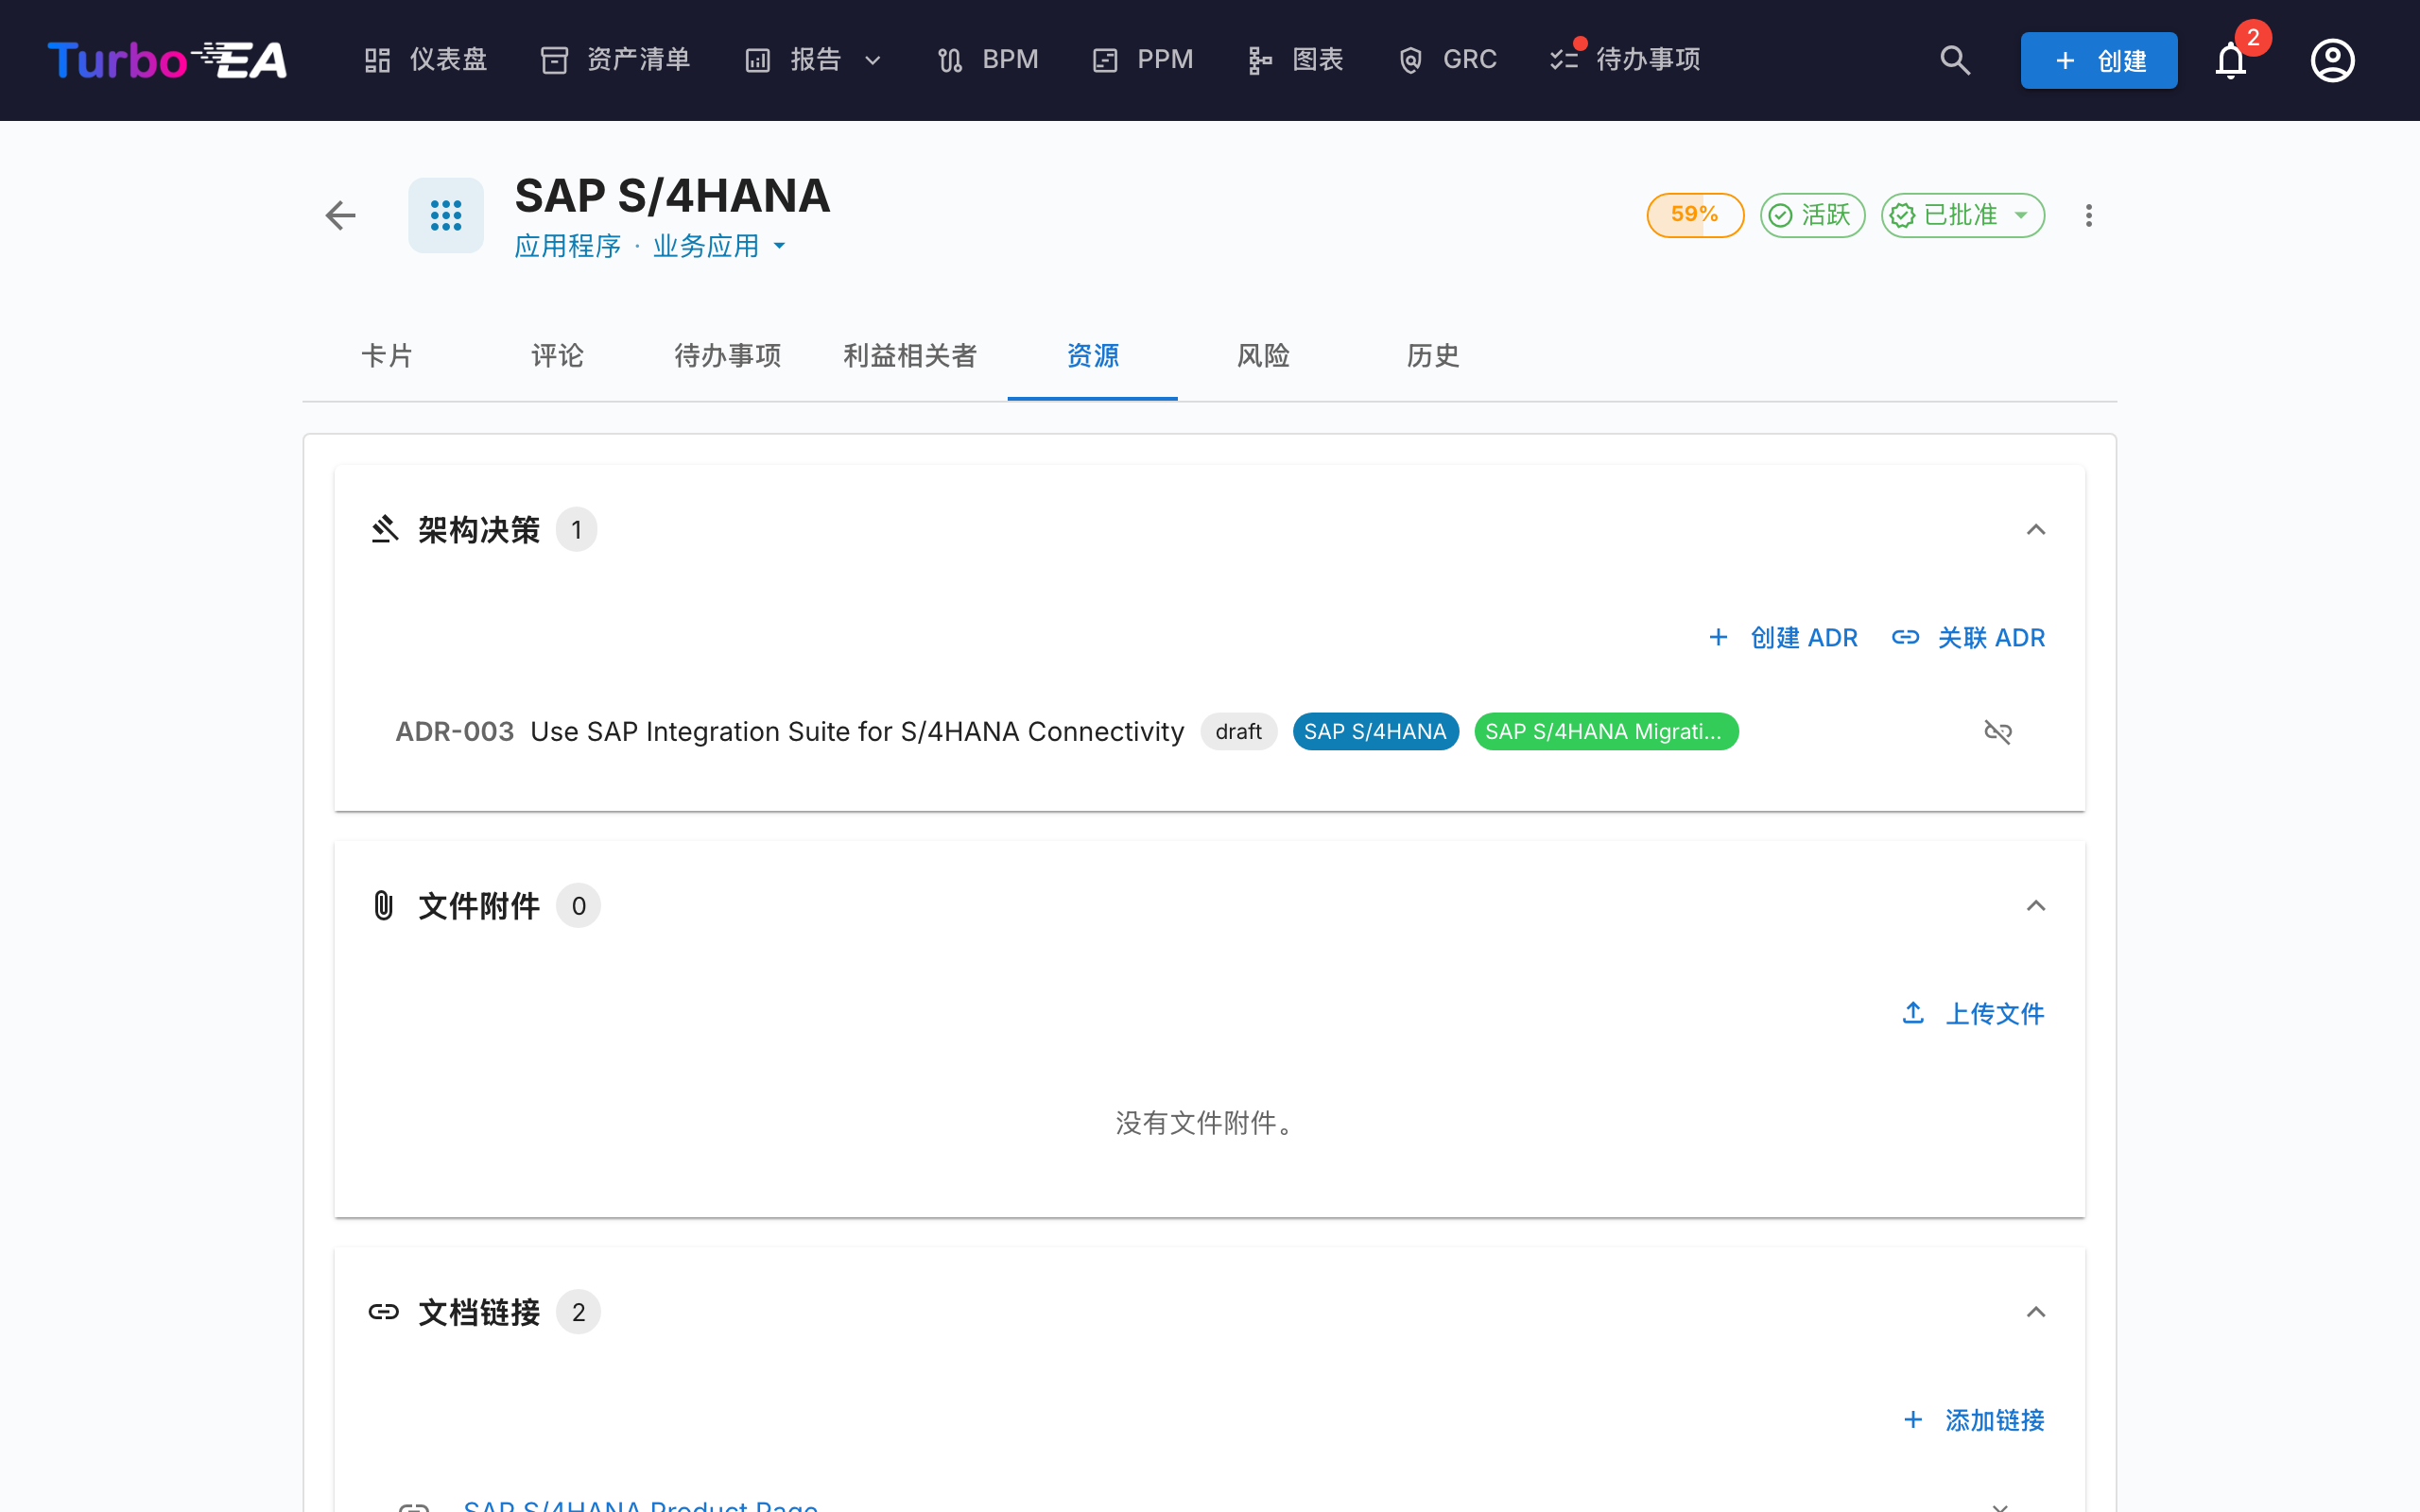Open the three-dot more options menu
Image resolution: width=2420 pixels, height=1512 pixels.
2088,215
